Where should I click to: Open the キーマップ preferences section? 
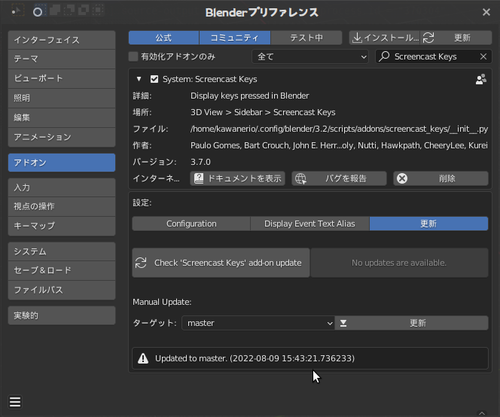point(62,226)
